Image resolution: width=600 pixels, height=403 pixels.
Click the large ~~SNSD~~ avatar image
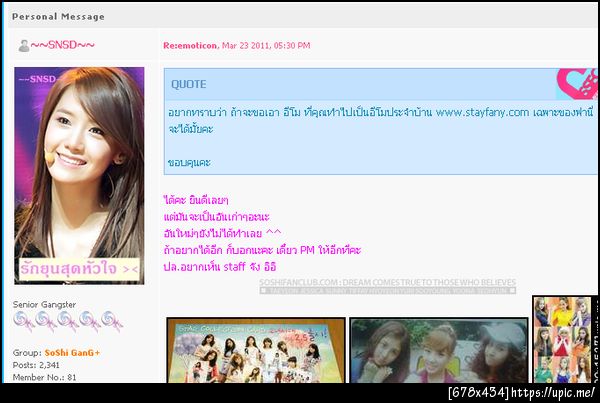coord(79,176)
